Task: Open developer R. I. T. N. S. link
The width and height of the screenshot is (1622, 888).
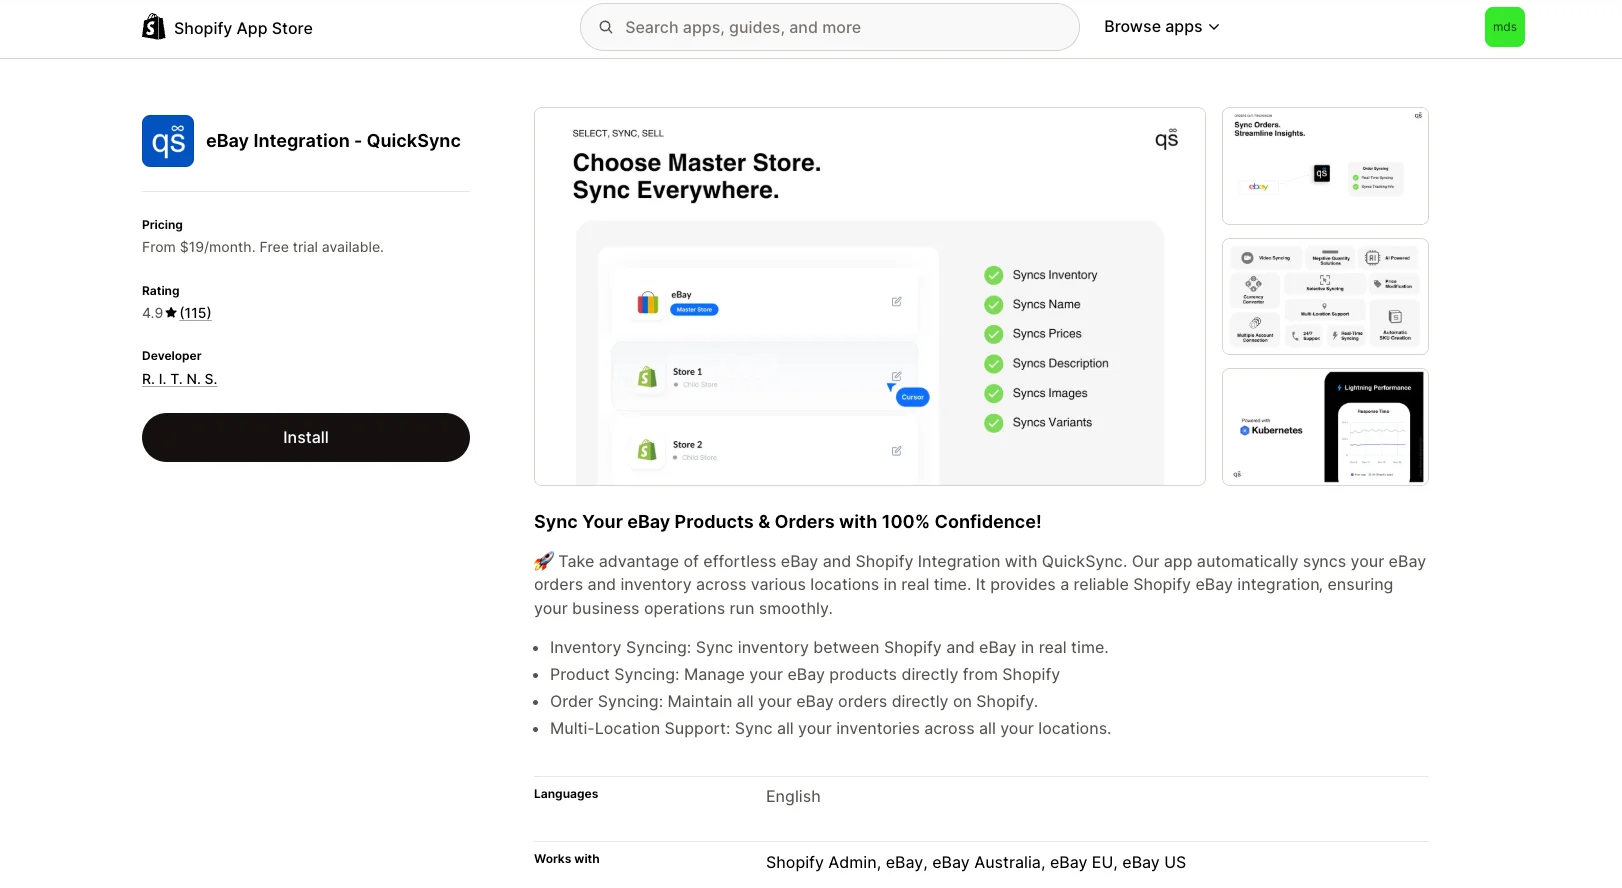Action: click(x=179, y=379)
